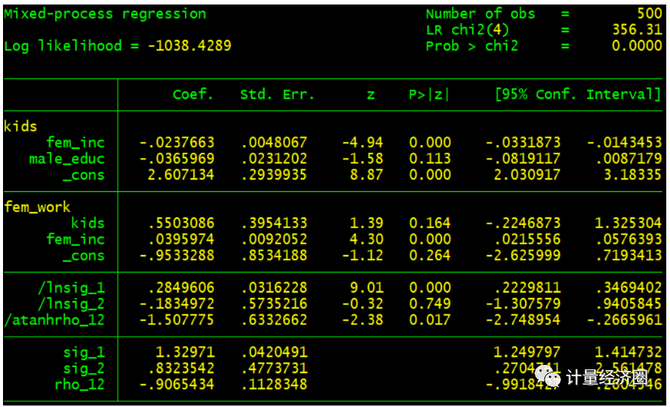Click the Prob > chi2 value 0.0000
The width and height of the screenshot is (670, 407).
[x=637, y=46]
